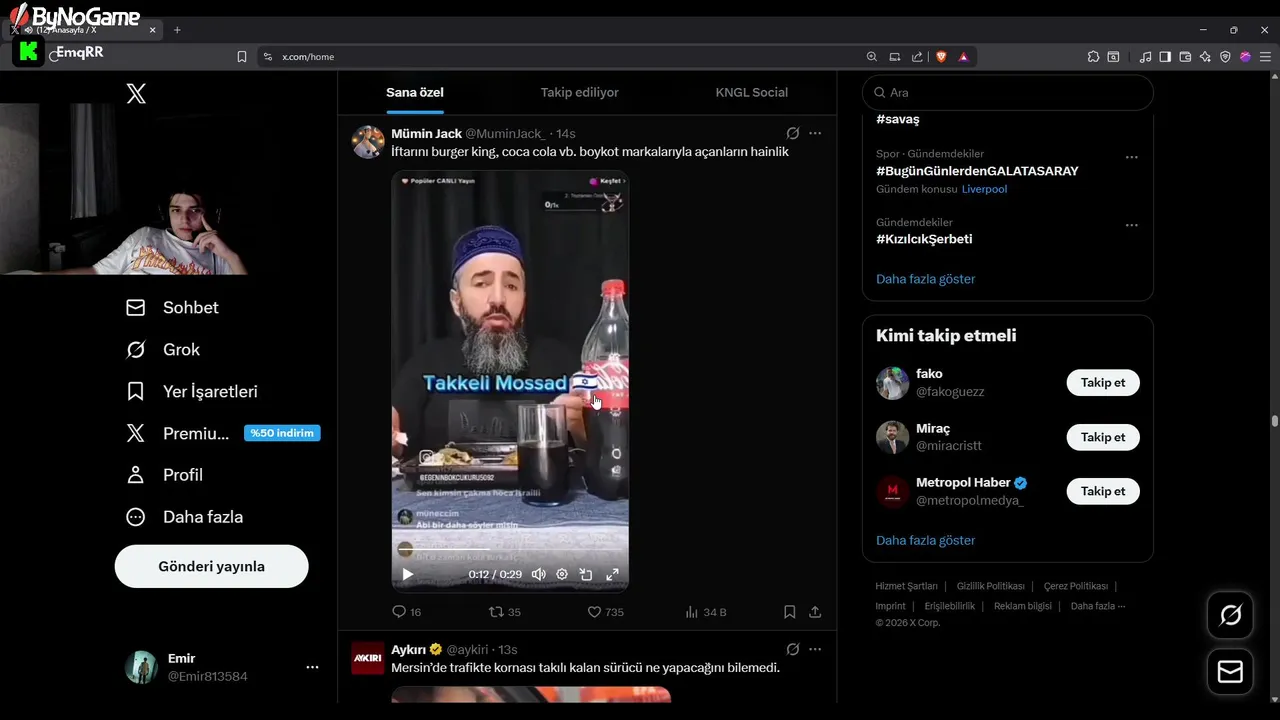1280x720 pixels.
Task: Click the Ara search field
Action: [x=1008, y=92]
